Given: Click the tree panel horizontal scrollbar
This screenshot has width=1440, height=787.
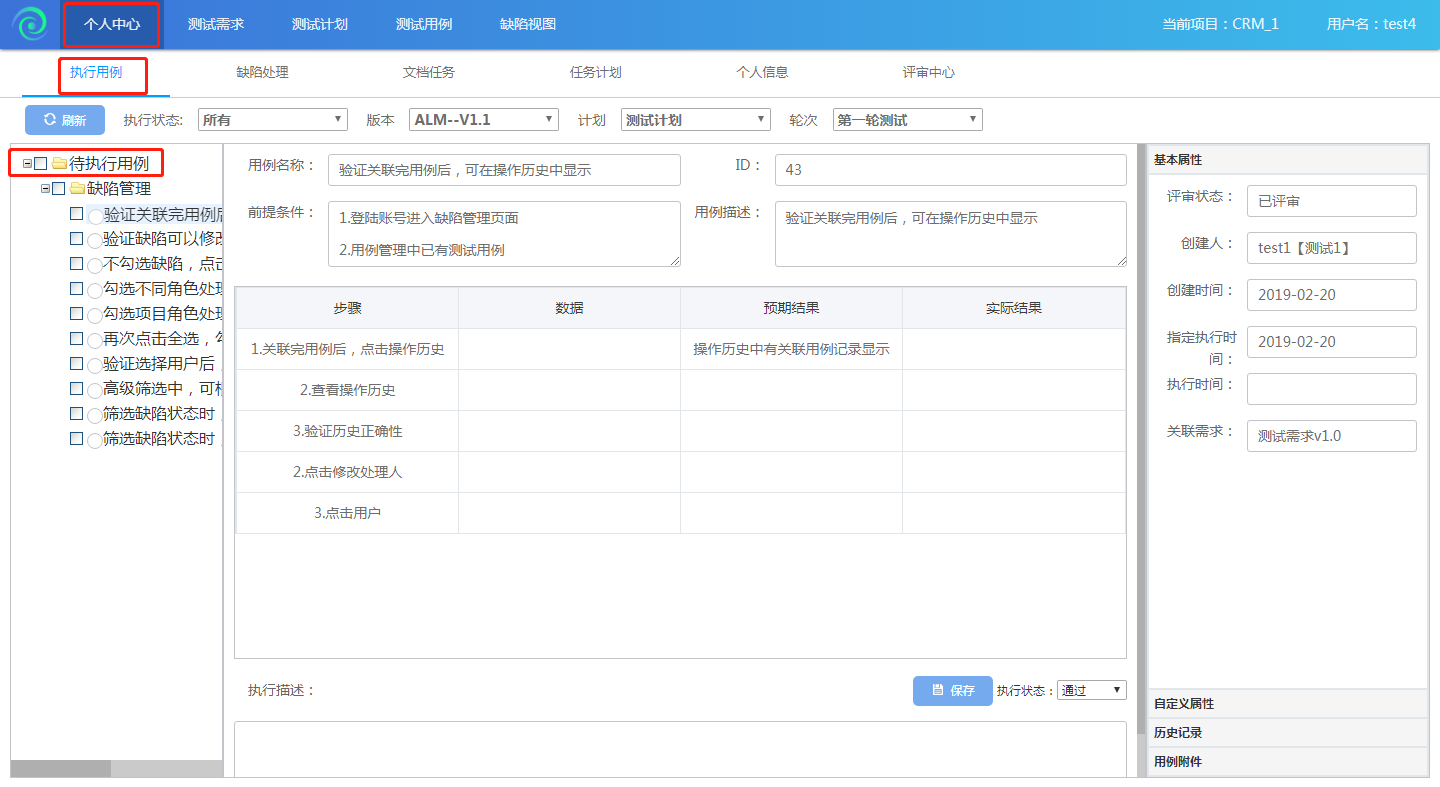Looking at the screenshot, I should (61, 768).
